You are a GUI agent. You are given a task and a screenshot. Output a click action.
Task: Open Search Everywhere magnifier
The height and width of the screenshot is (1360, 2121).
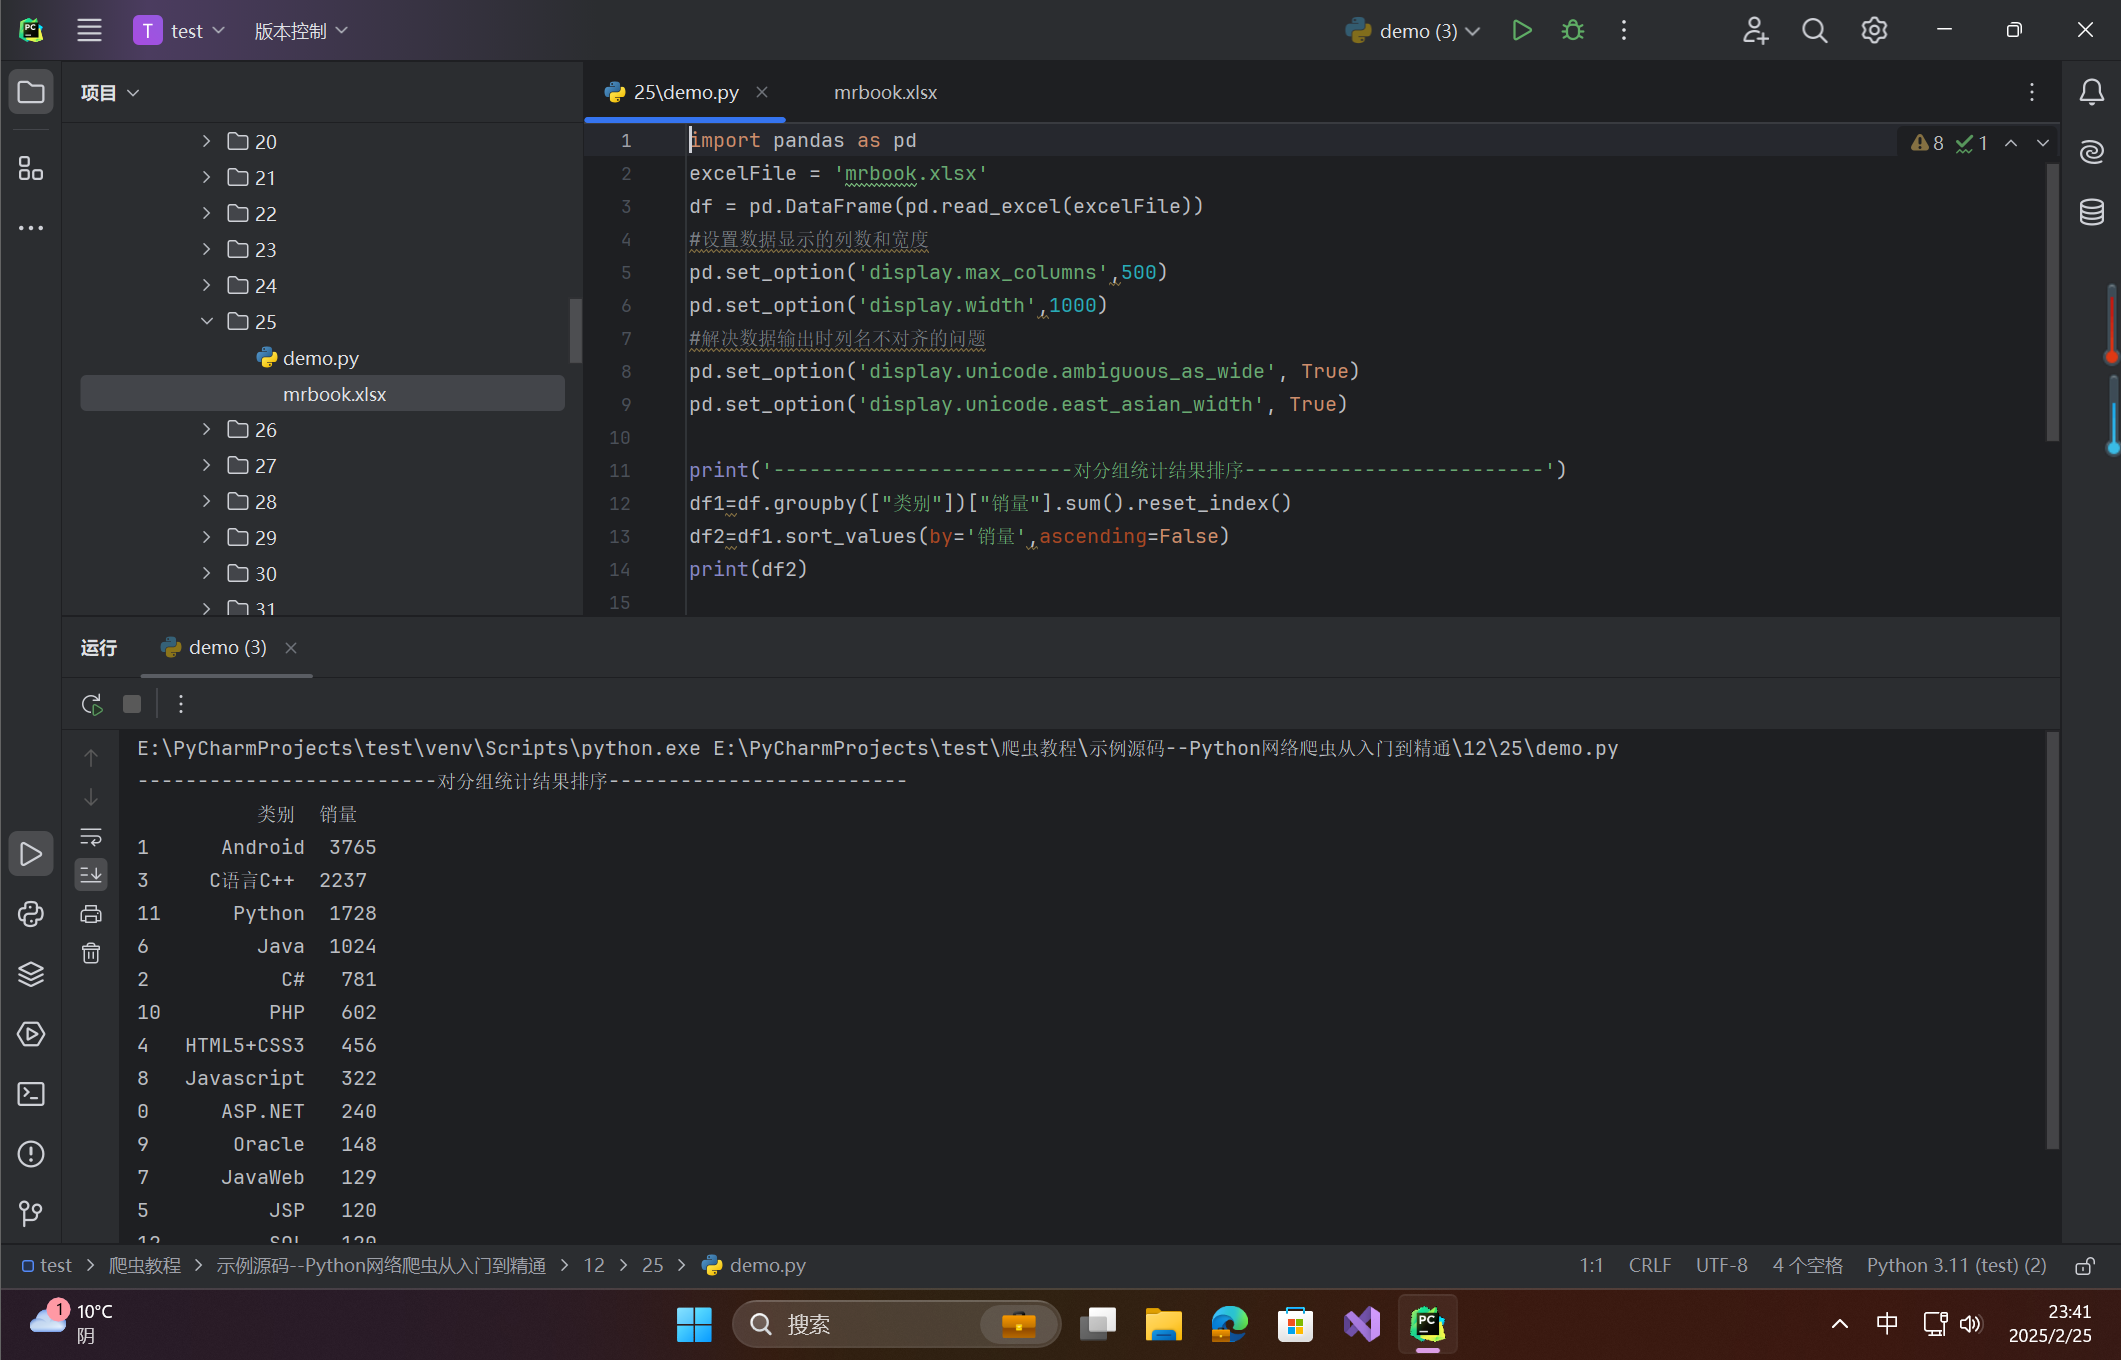coord(1815,30)
